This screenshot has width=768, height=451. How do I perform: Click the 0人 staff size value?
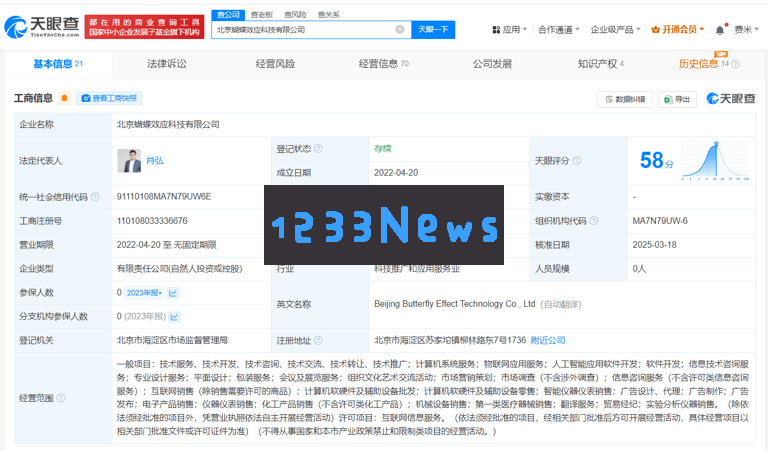tap(639, 269)
